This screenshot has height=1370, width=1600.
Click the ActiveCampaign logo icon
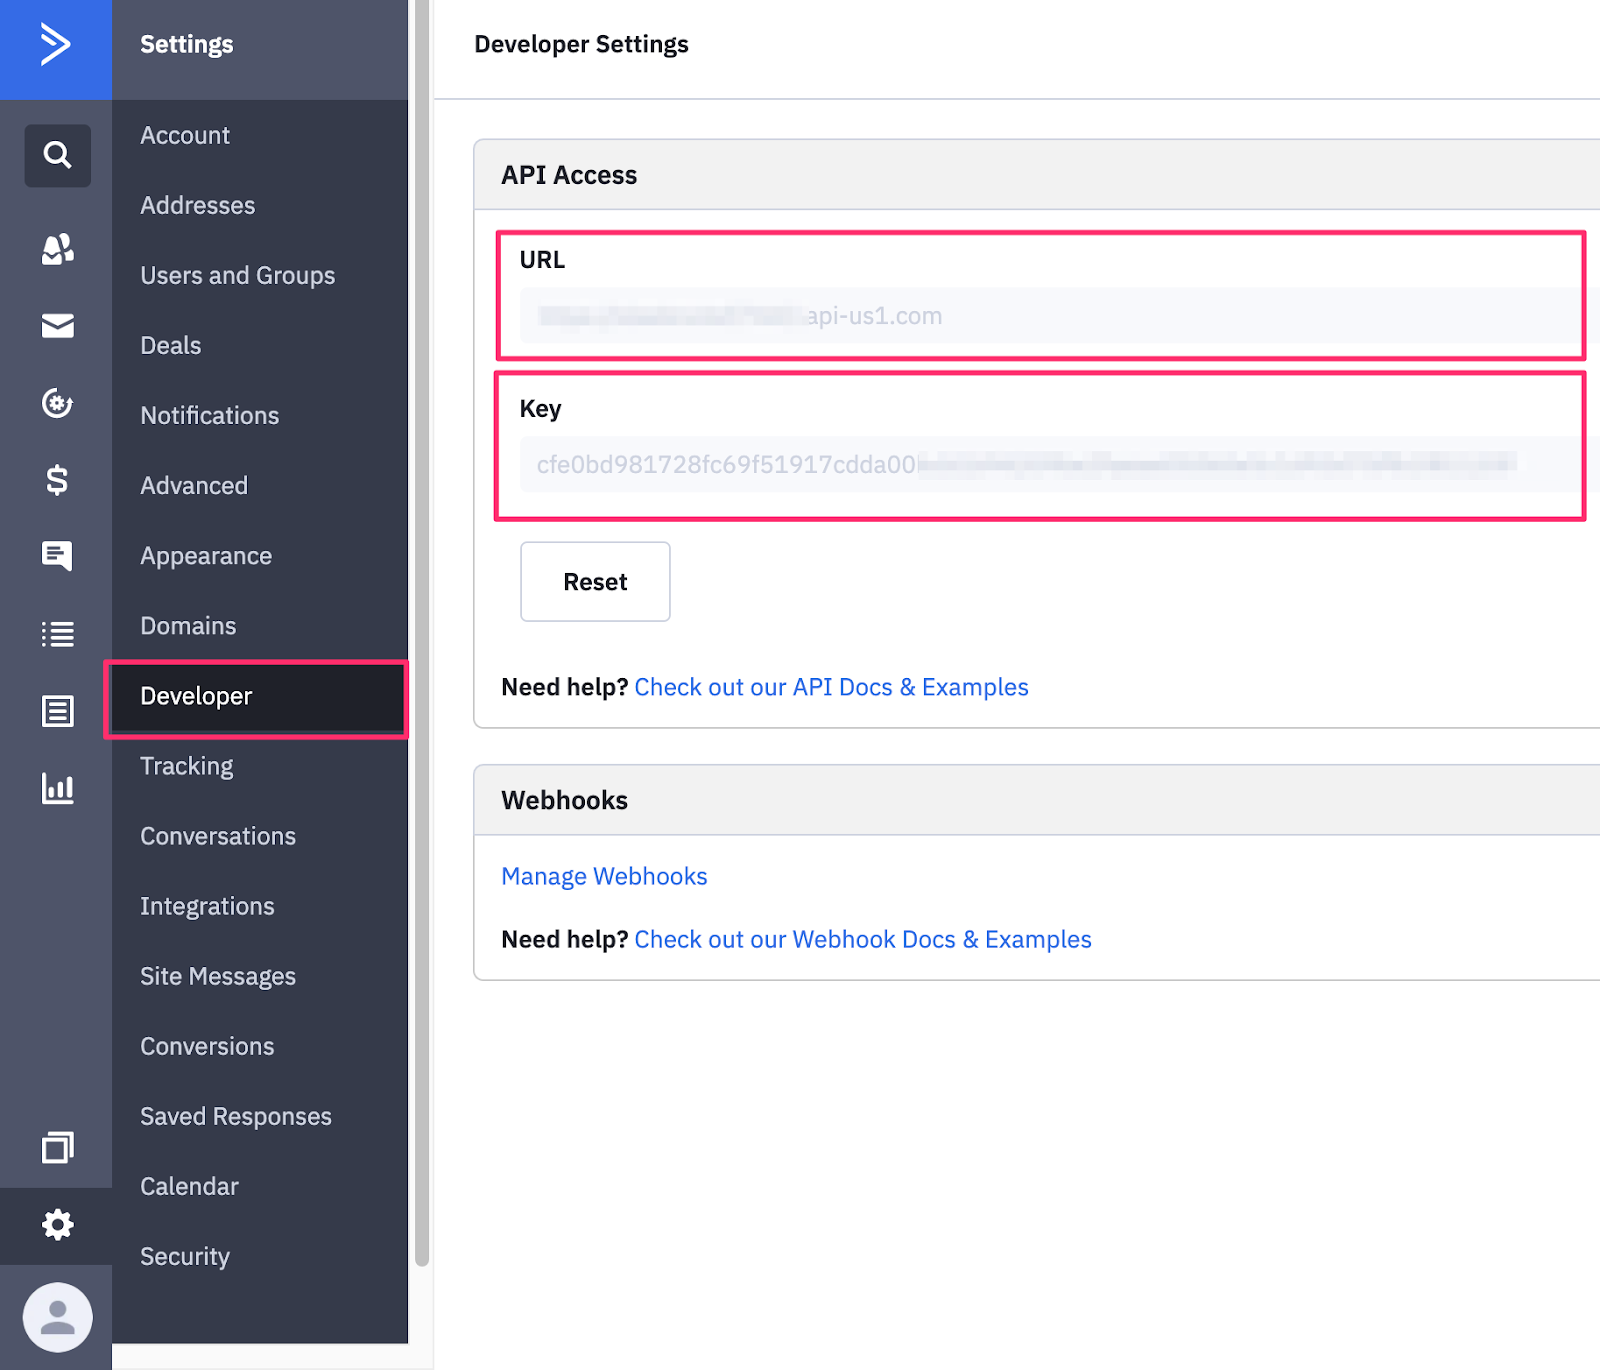[55, 45]
